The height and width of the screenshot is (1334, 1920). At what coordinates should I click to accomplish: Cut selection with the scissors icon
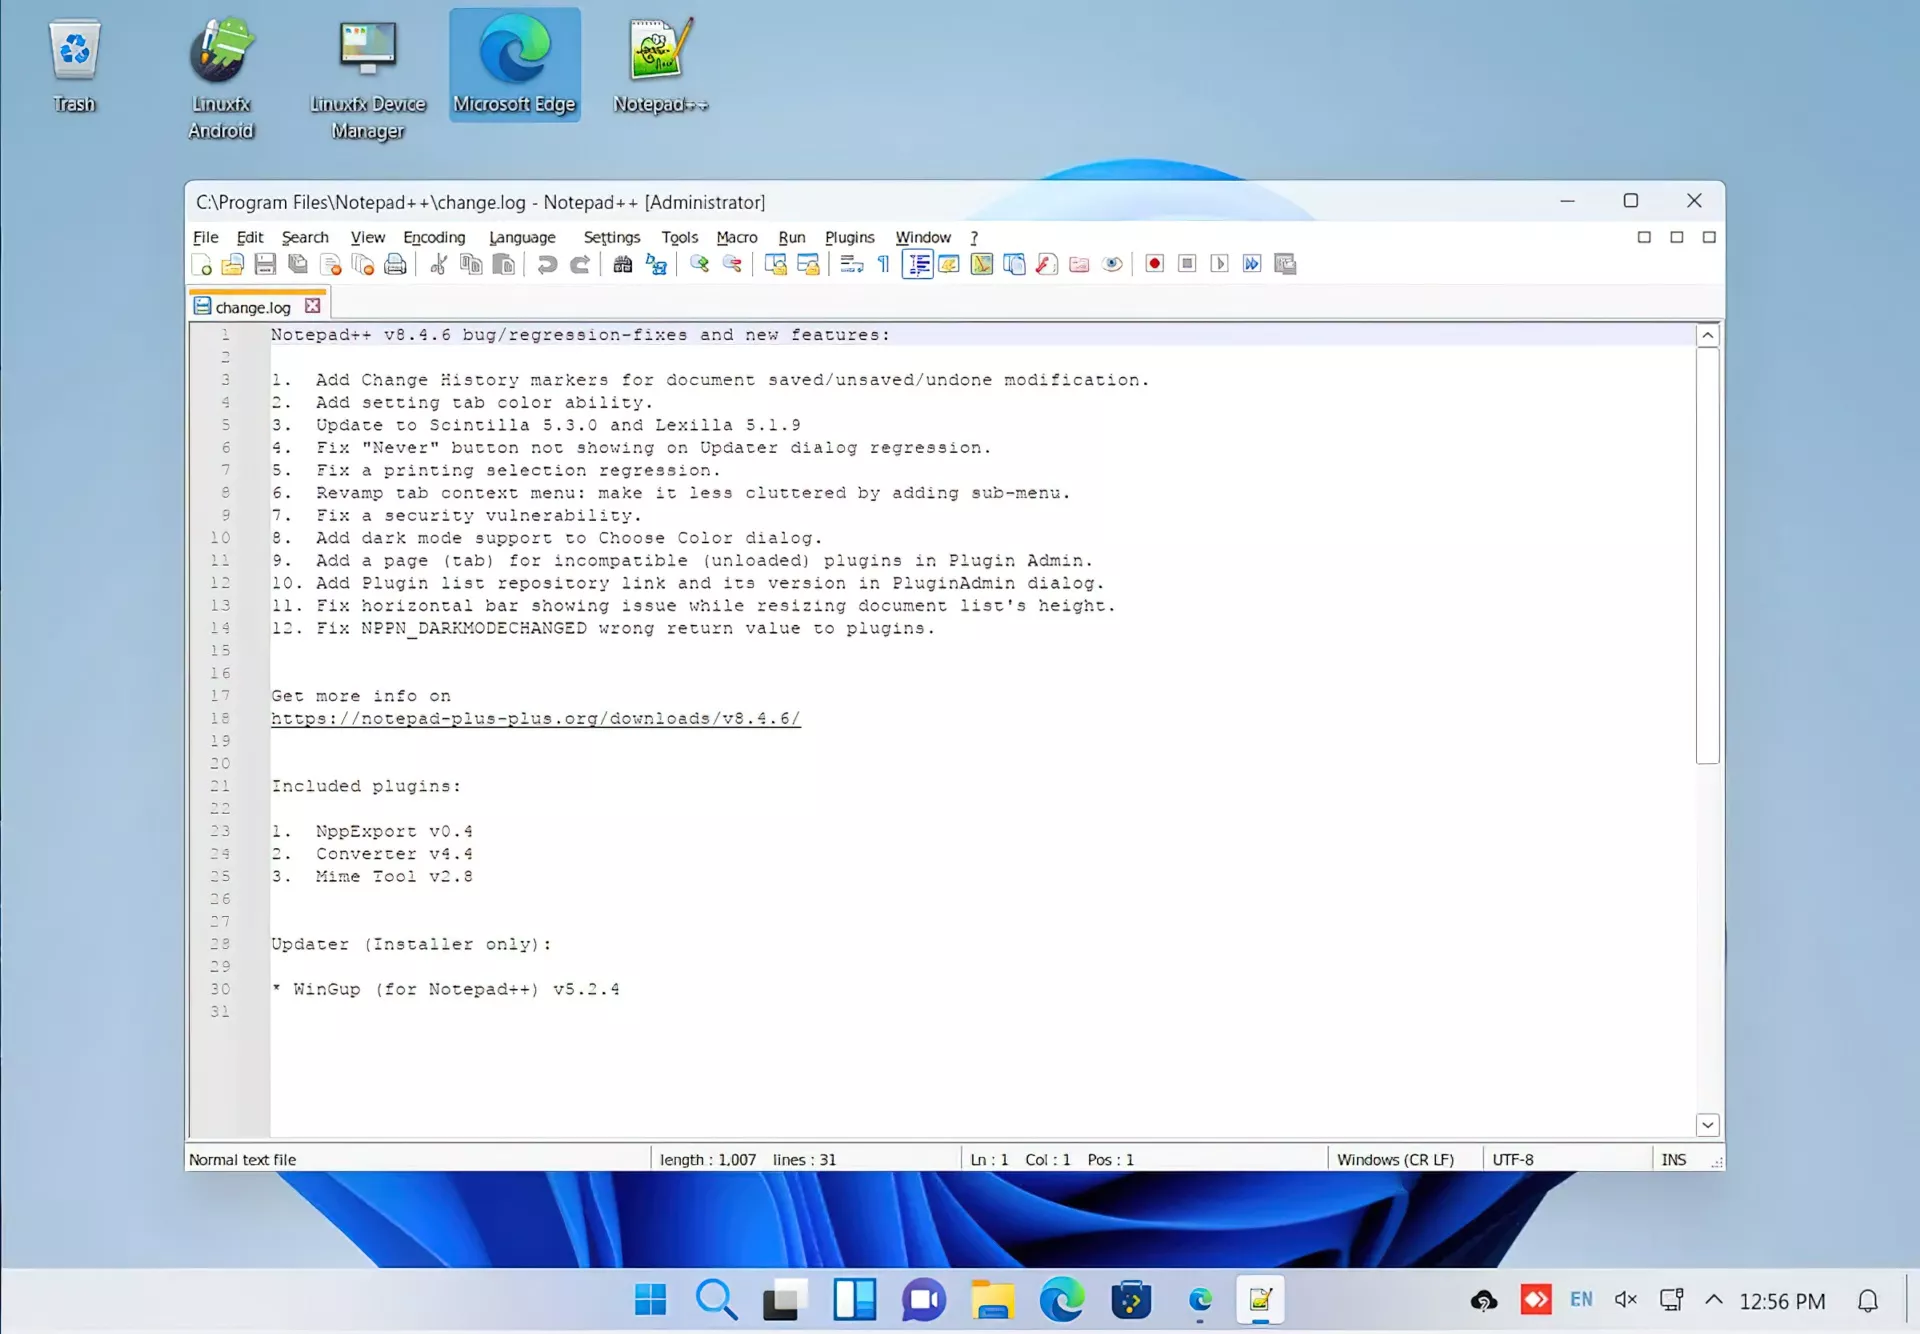[438, 264]
